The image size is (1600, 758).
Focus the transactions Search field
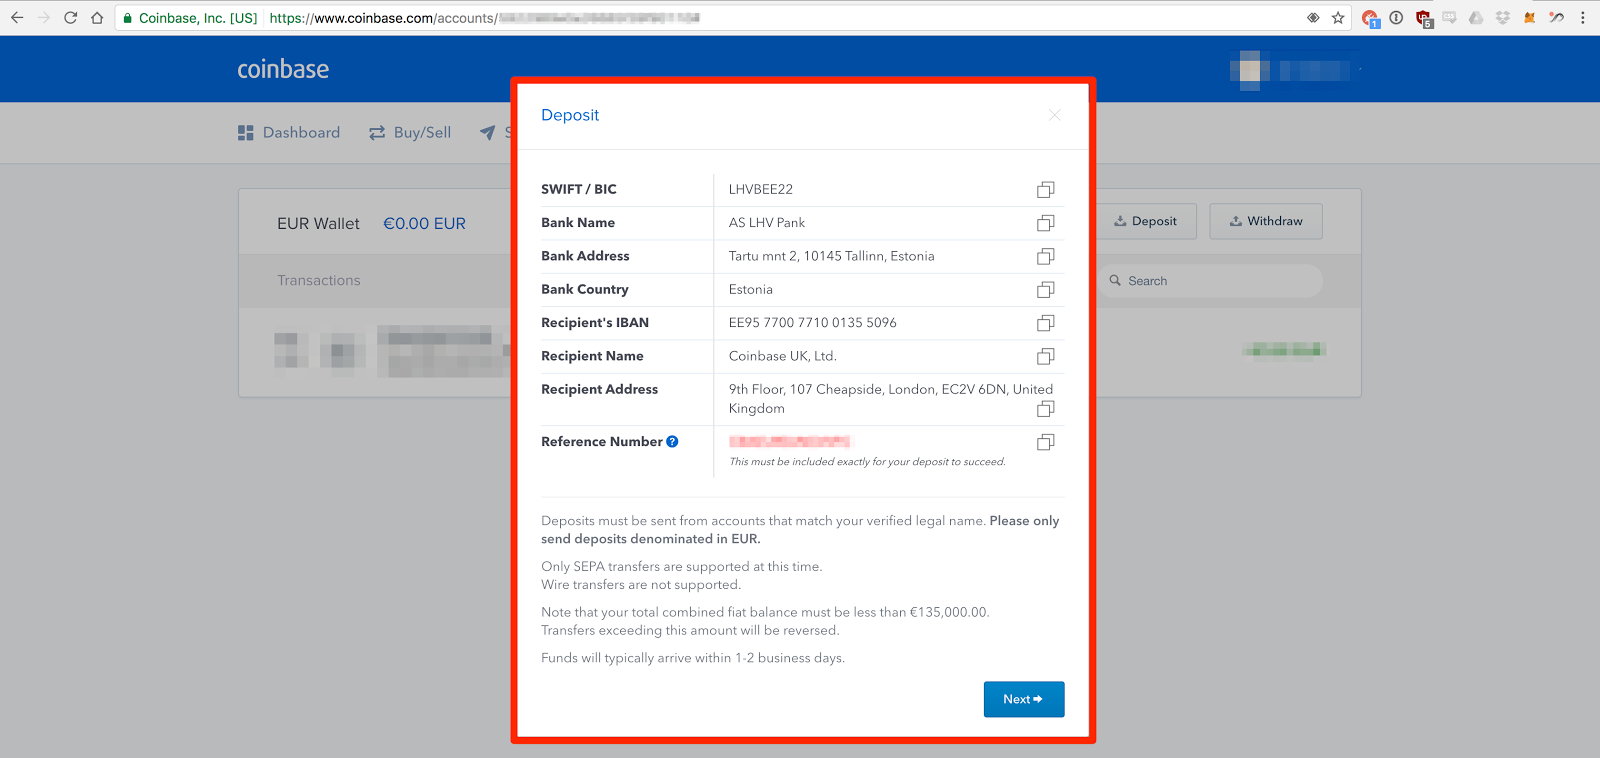tap(1210, 281)
